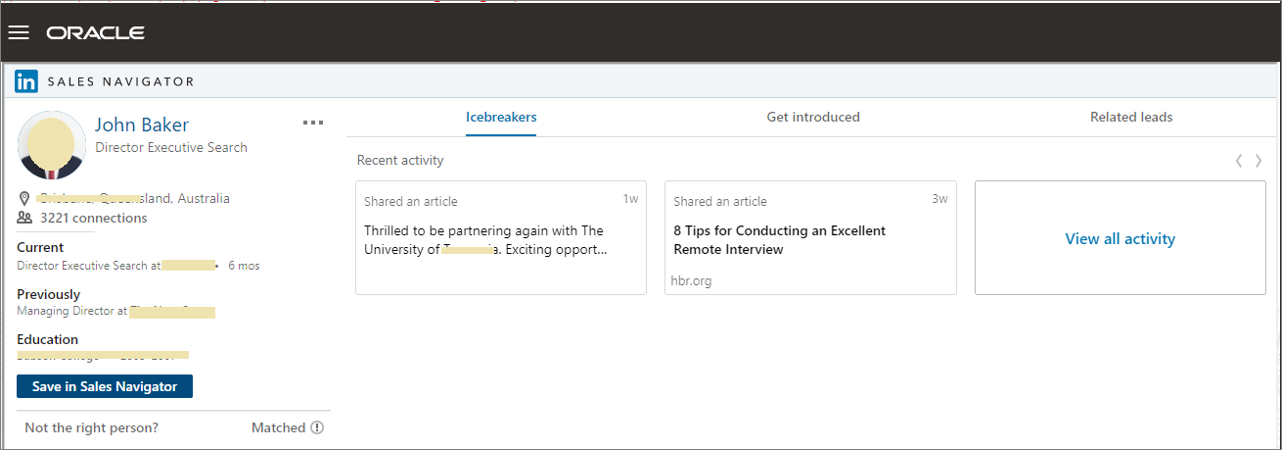This screenshot has height=450, width=1282.
Task: Click Save in Sales Navigator button
Action: 105,386
